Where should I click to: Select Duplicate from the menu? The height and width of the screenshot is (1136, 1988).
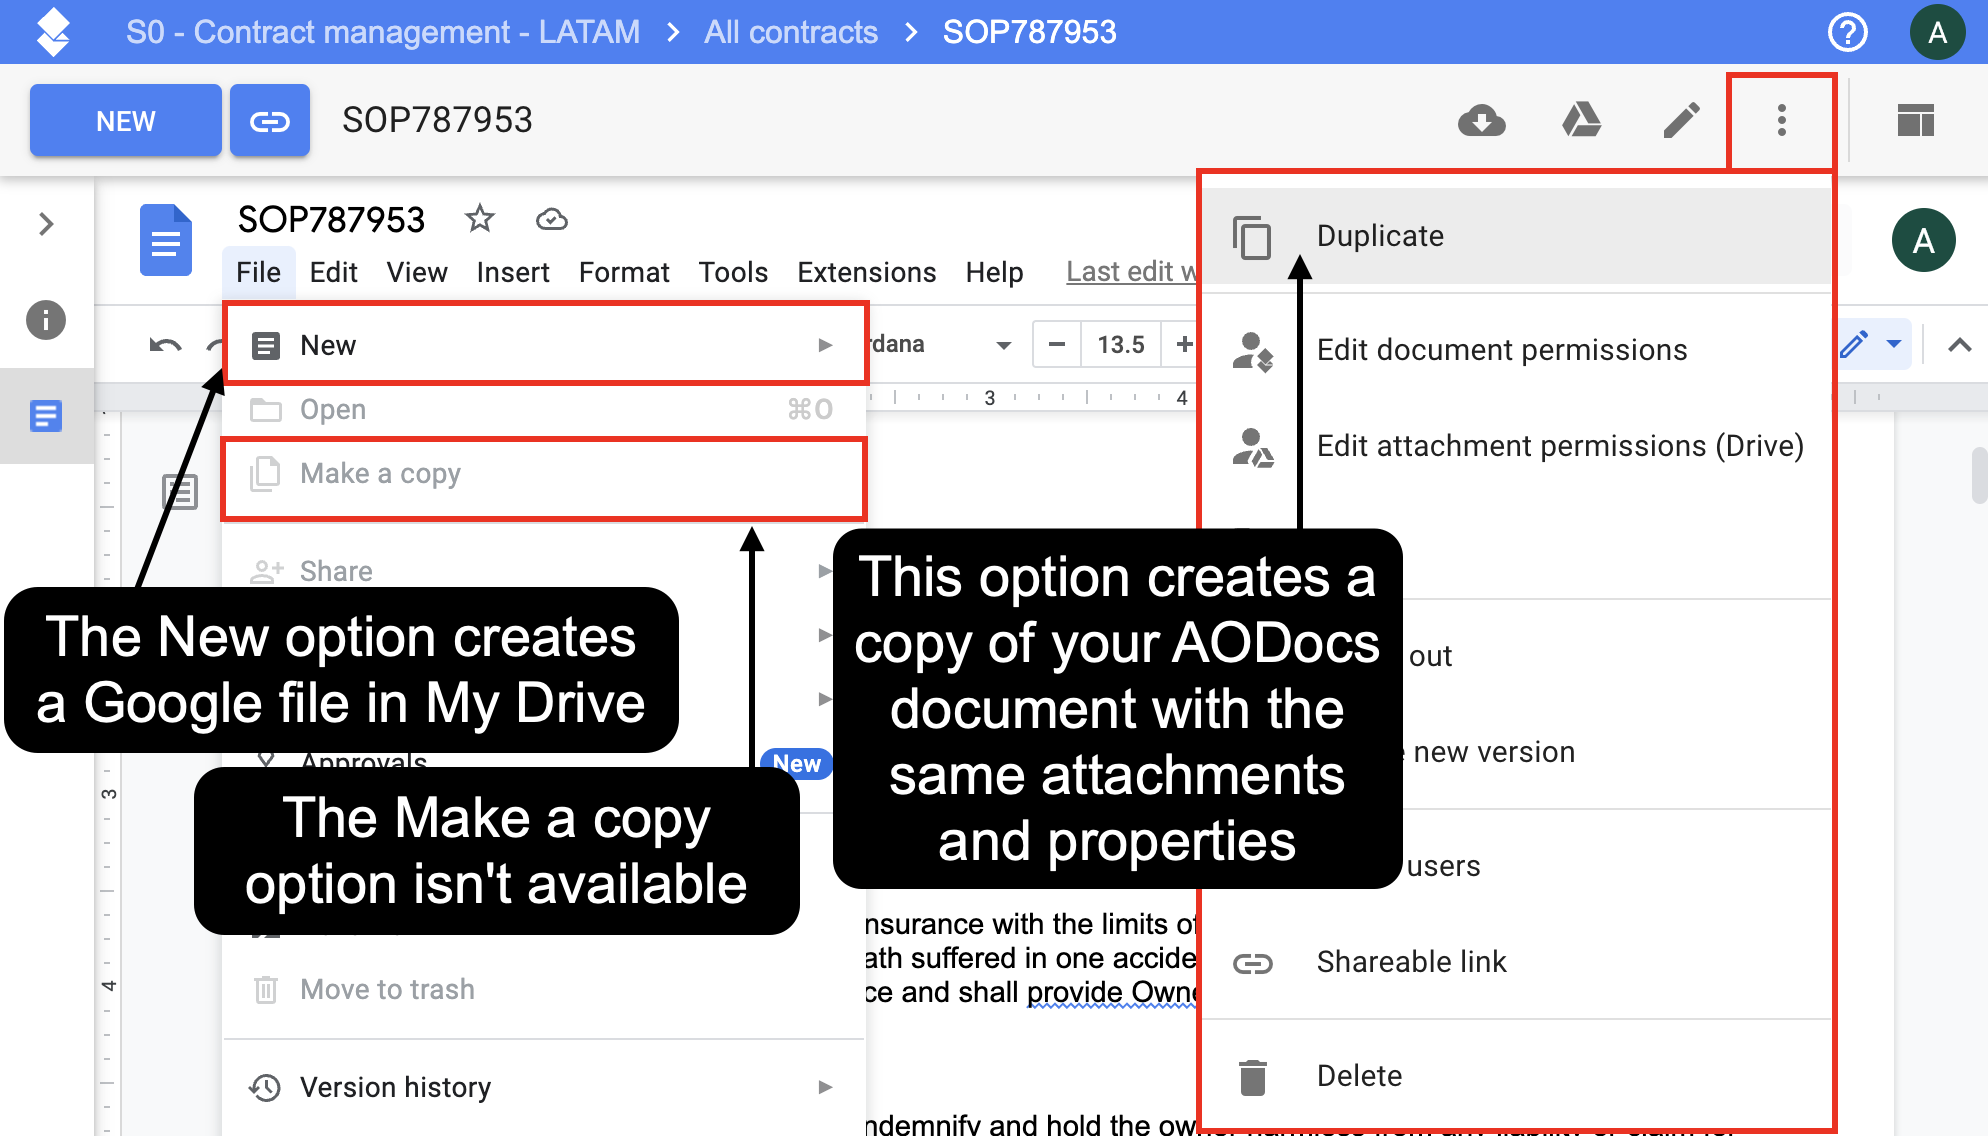1380,236
